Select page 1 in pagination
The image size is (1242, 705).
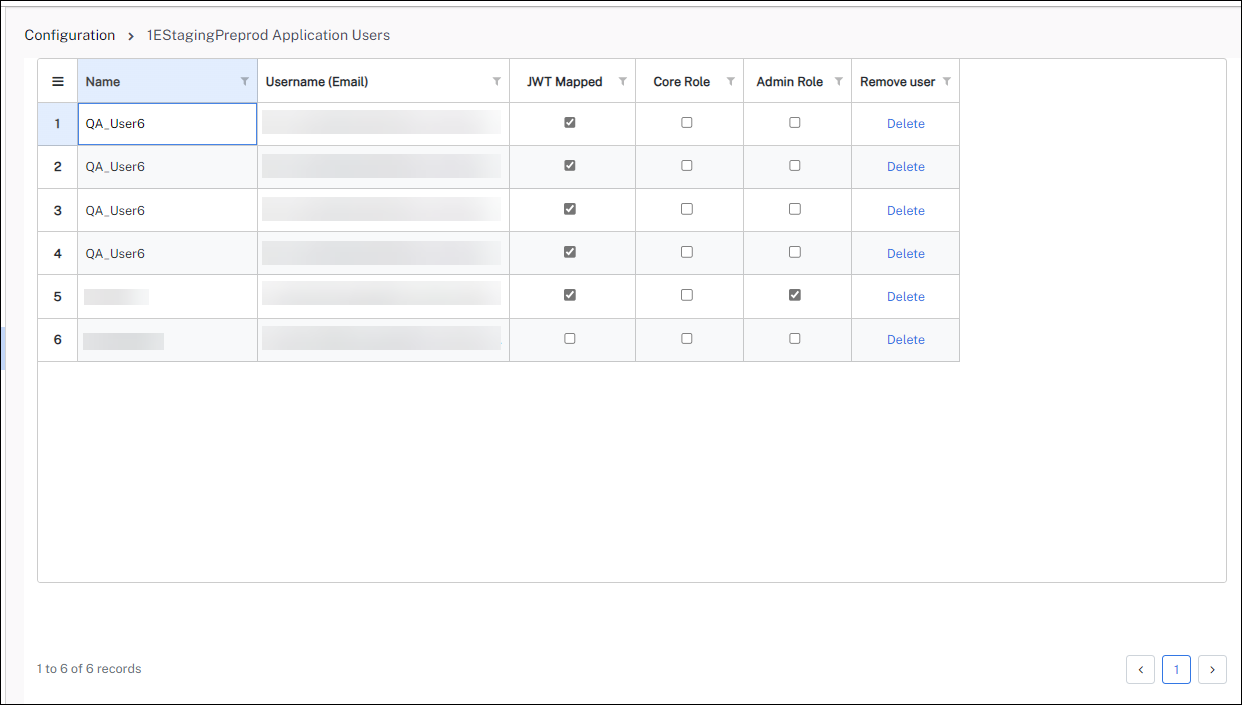click(1176, 669)
